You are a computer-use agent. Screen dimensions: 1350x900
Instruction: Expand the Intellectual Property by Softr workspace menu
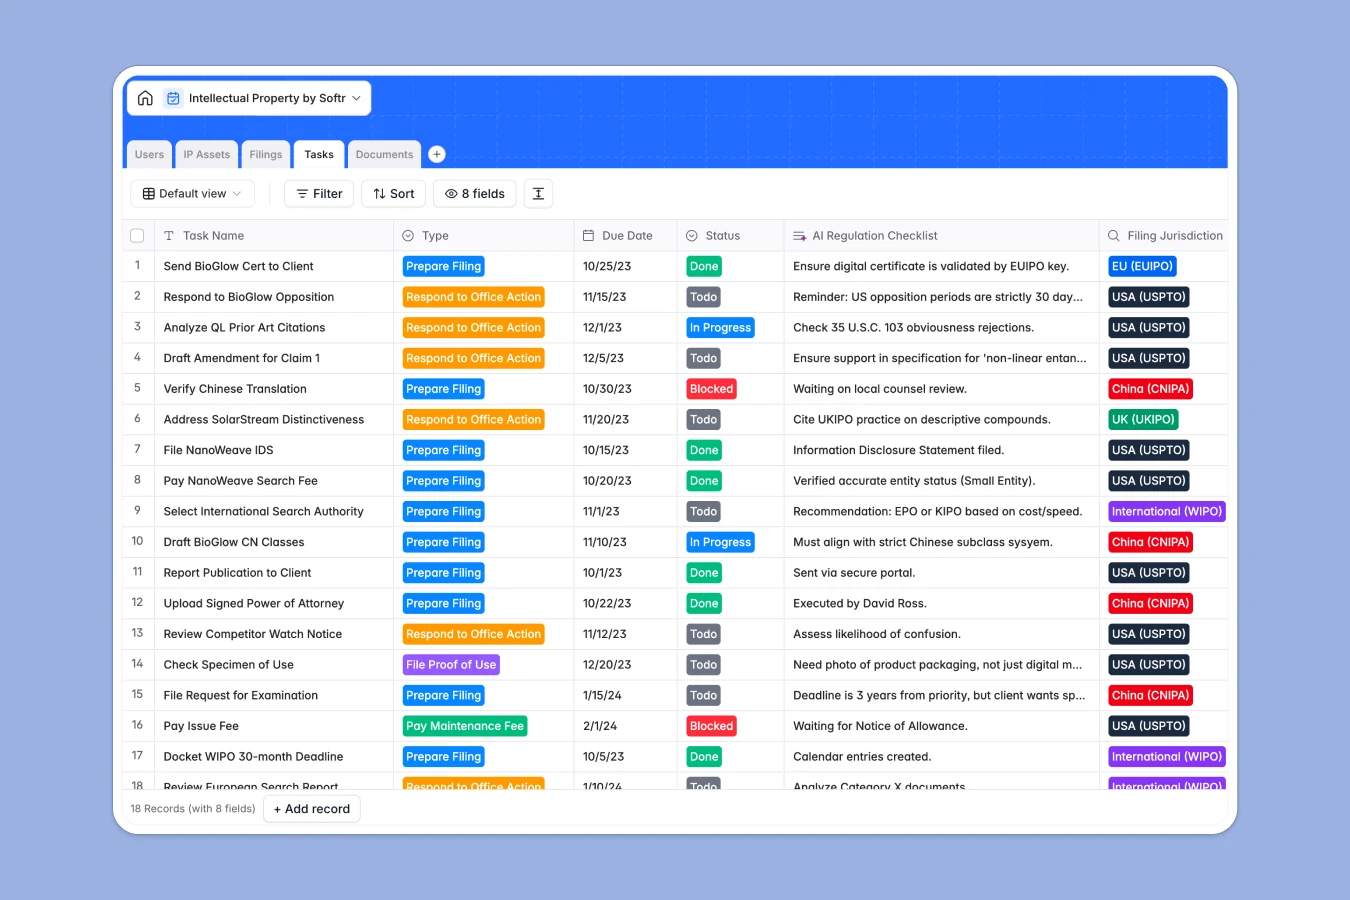click(x=357, y=98)
